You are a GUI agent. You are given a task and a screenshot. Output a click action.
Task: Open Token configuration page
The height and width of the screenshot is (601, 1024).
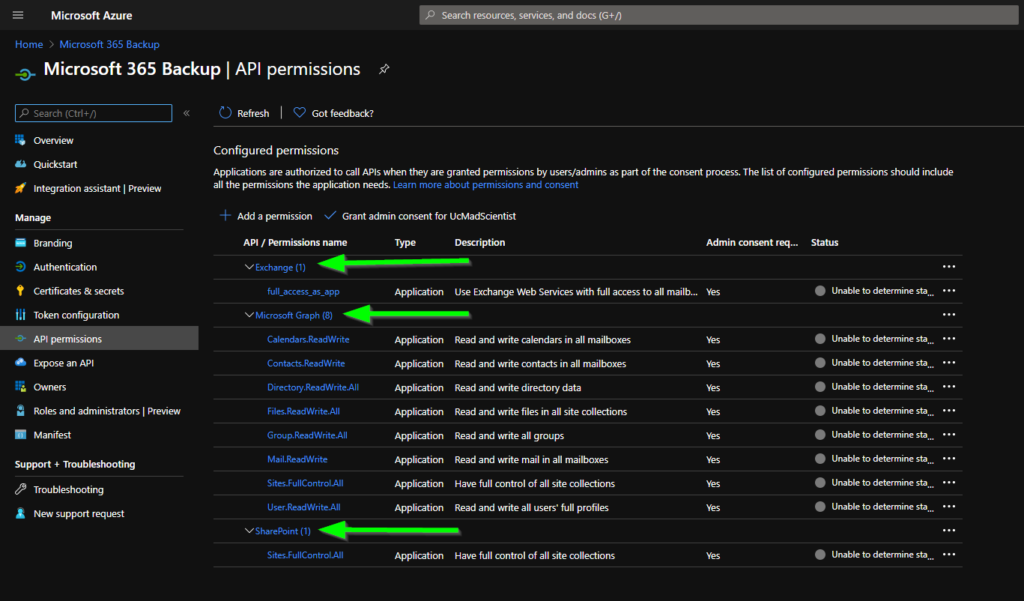(x=76, y=315)
